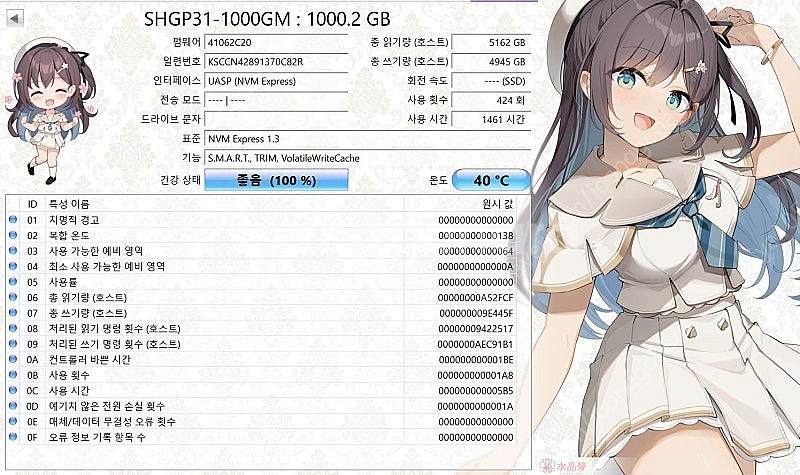This screenshot has width=800, height=475.
Task: Click the interface field UASP (NVM Express)
Action: [x=276, y=81]
